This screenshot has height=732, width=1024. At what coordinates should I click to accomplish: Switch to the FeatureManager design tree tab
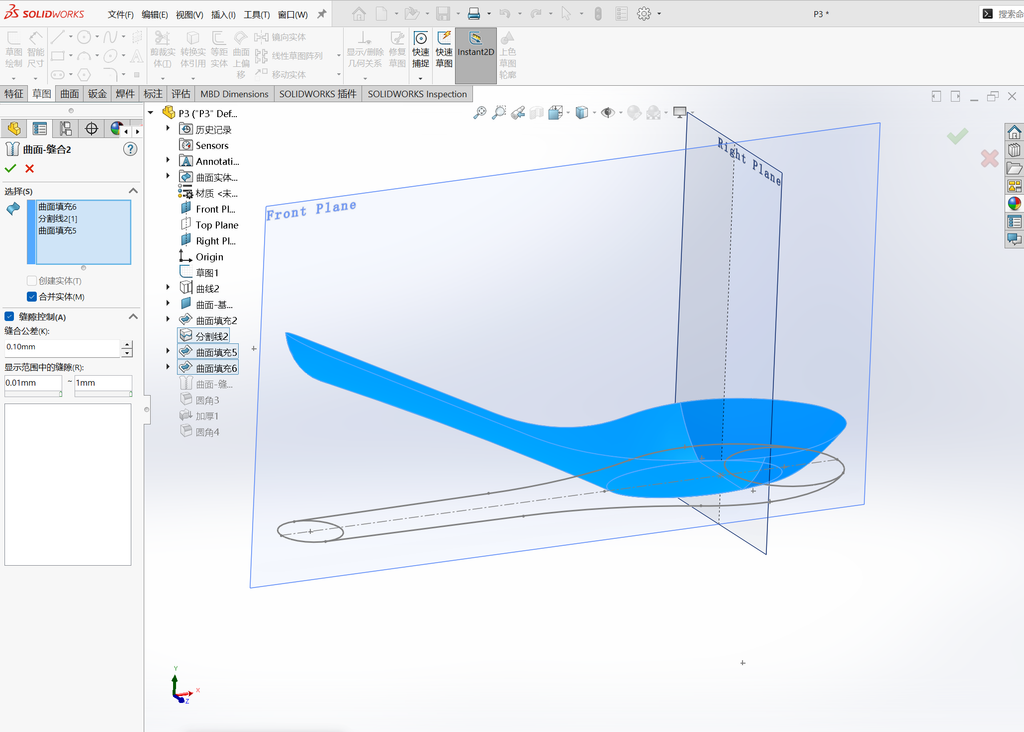(x=14, y=129)
